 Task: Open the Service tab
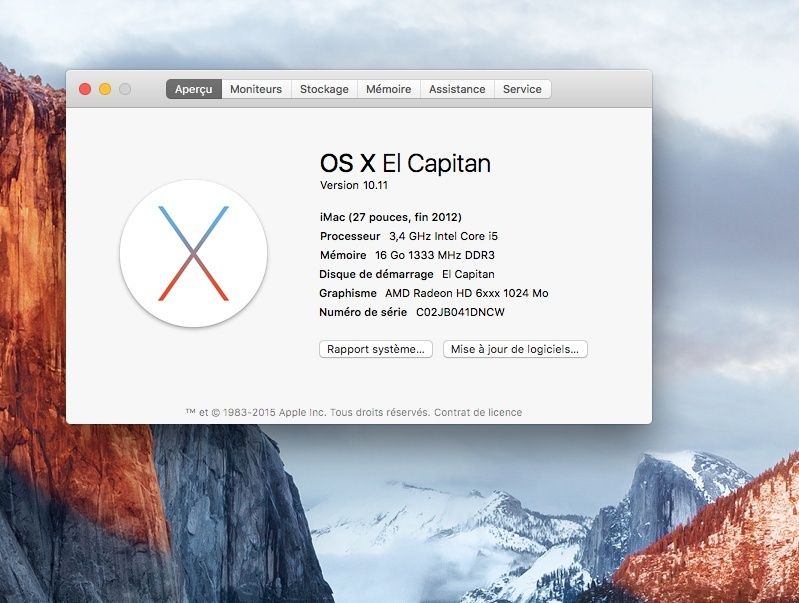click(x=522, y=89)
